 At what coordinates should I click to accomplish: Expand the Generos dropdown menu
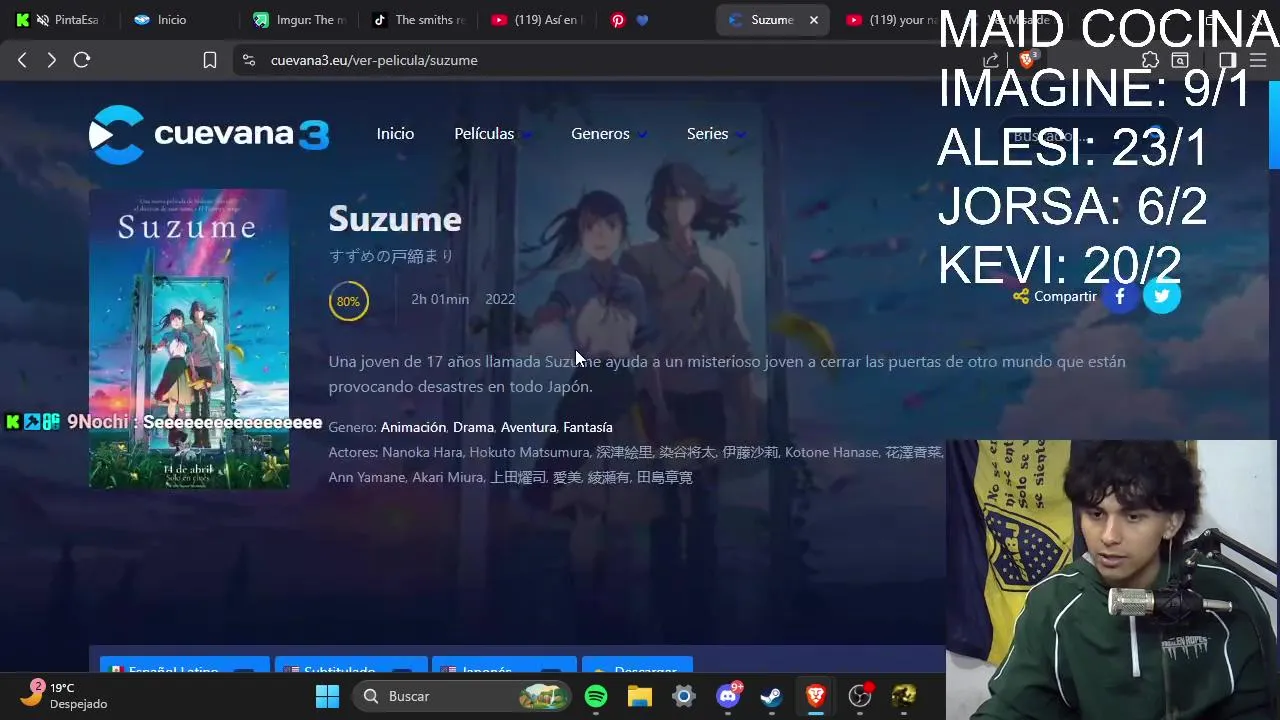[608, 133]
